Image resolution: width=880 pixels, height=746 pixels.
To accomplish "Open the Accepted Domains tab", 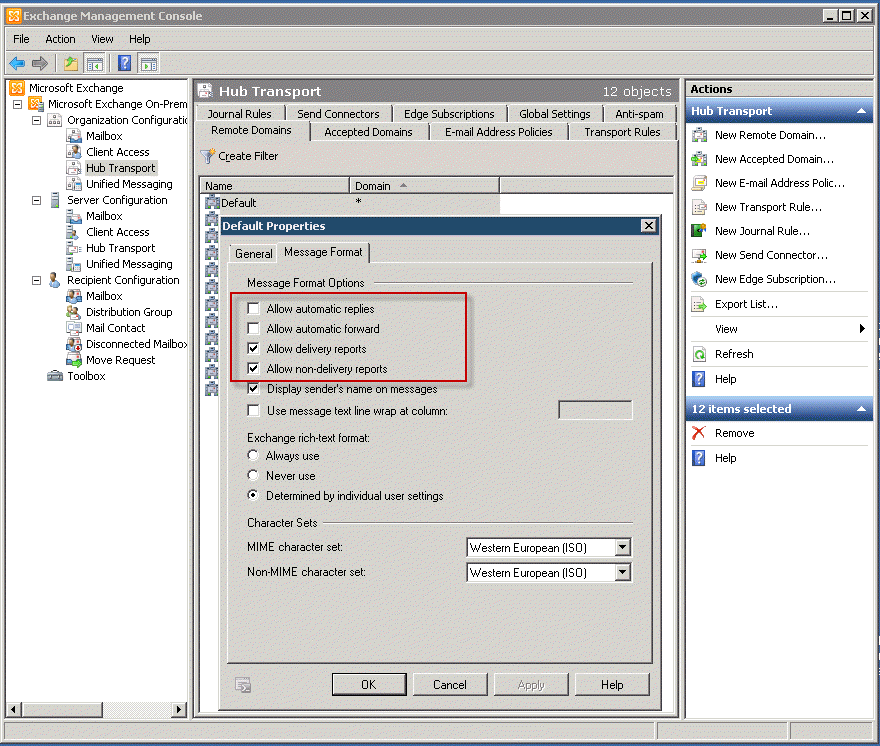I will [368, 132].
